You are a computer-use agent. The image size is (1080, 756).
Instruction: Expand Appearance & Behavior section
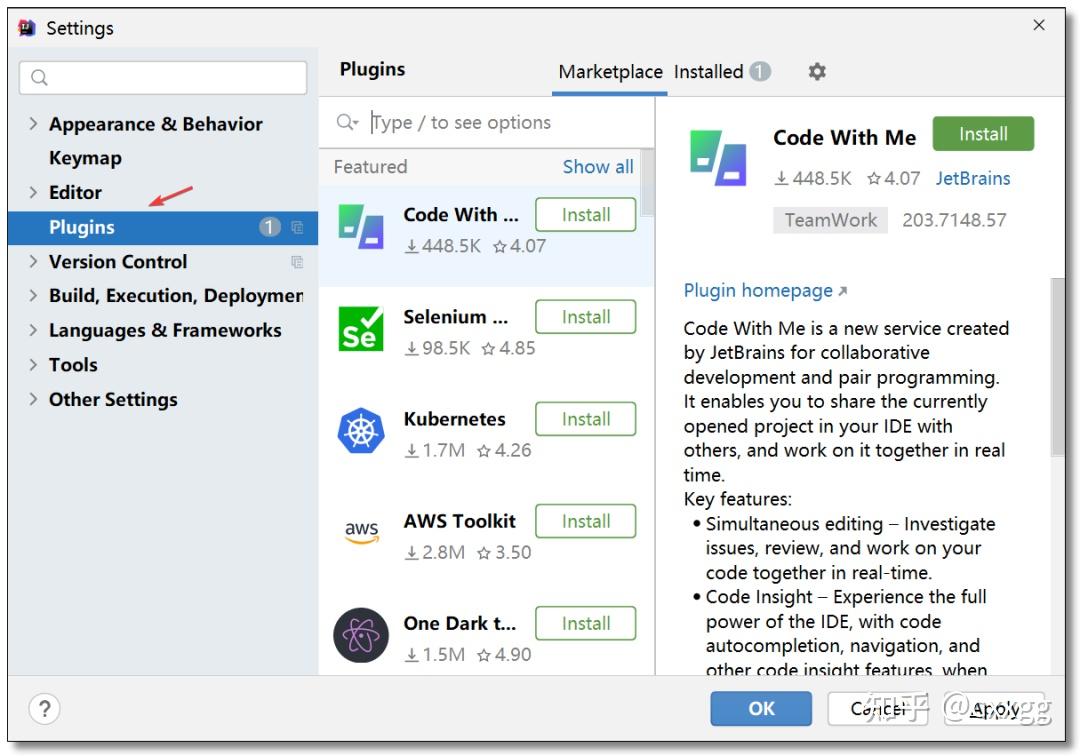click(x=33, y=124)
